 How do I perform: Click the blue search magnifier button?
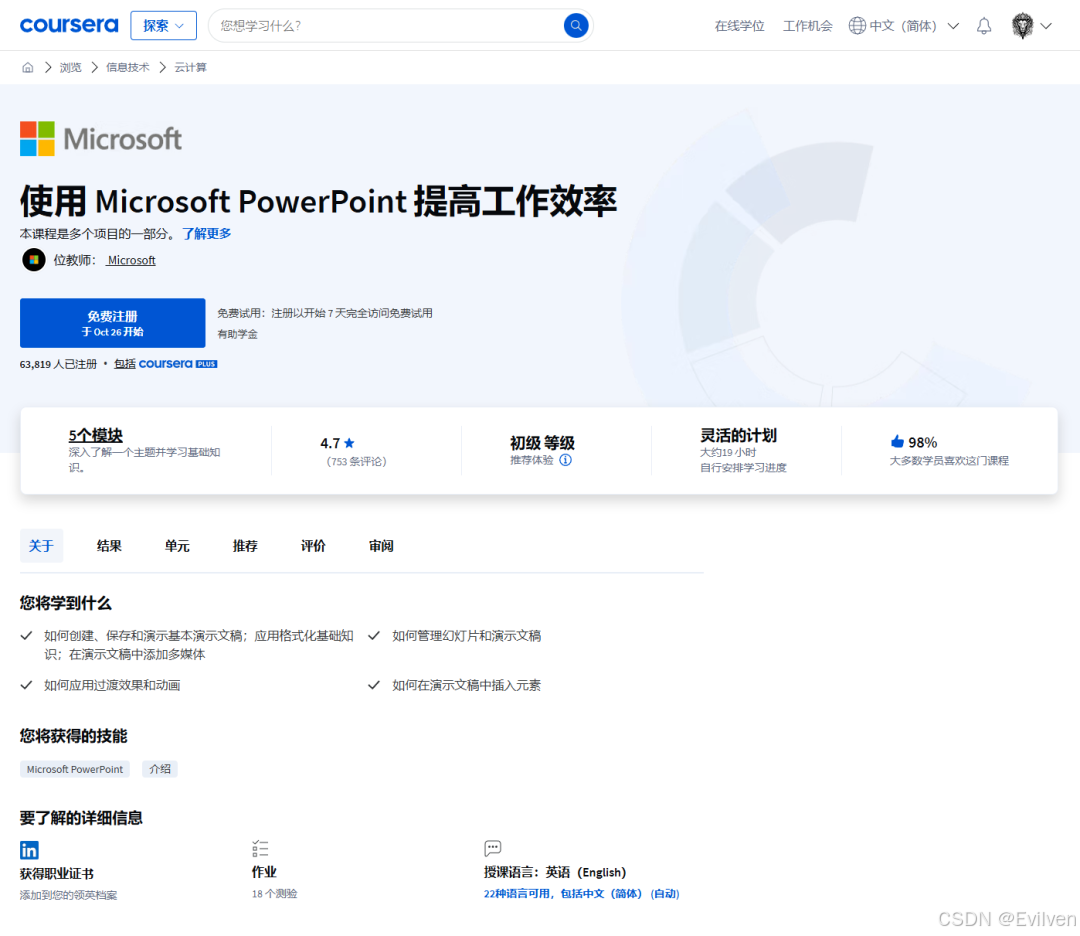(576, 25)
